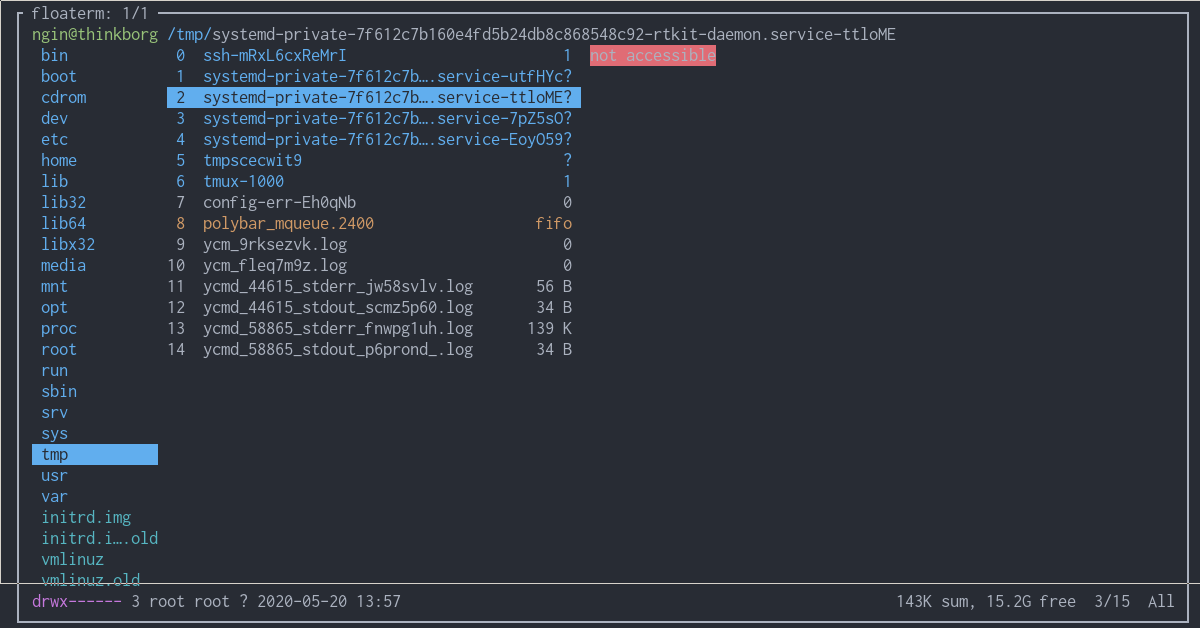1200x628 pixels.
Task: Open the tmux-1000 directory
Action: [246, 181]
